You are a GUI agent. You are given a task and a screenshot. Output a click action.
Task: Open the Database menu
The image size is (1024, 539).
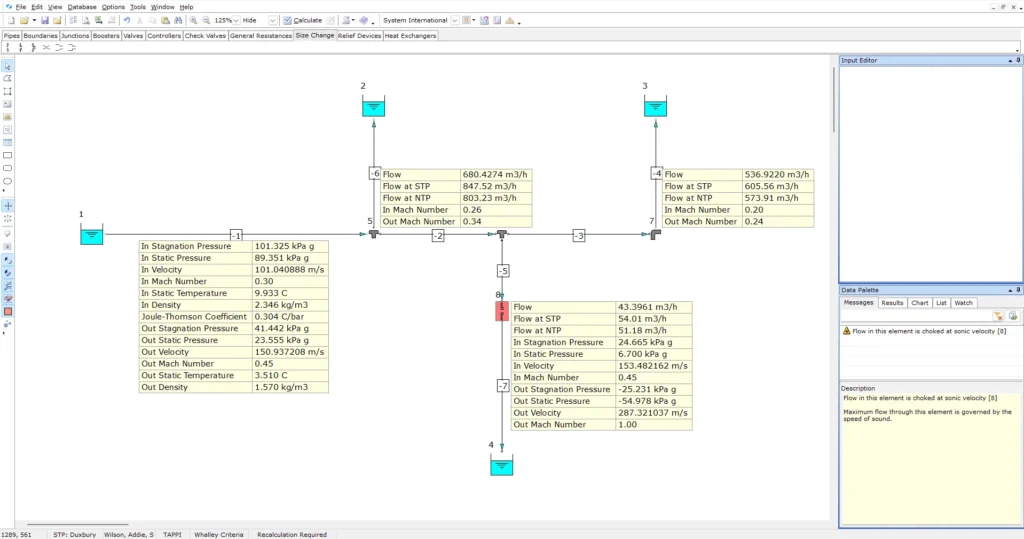point(82,6)
